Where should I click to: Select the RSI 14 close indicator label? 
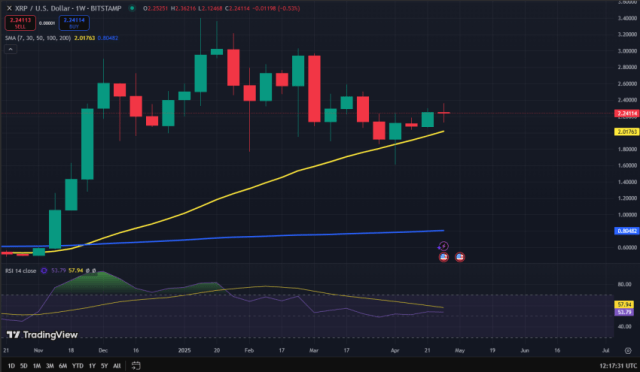coord(20,271)
